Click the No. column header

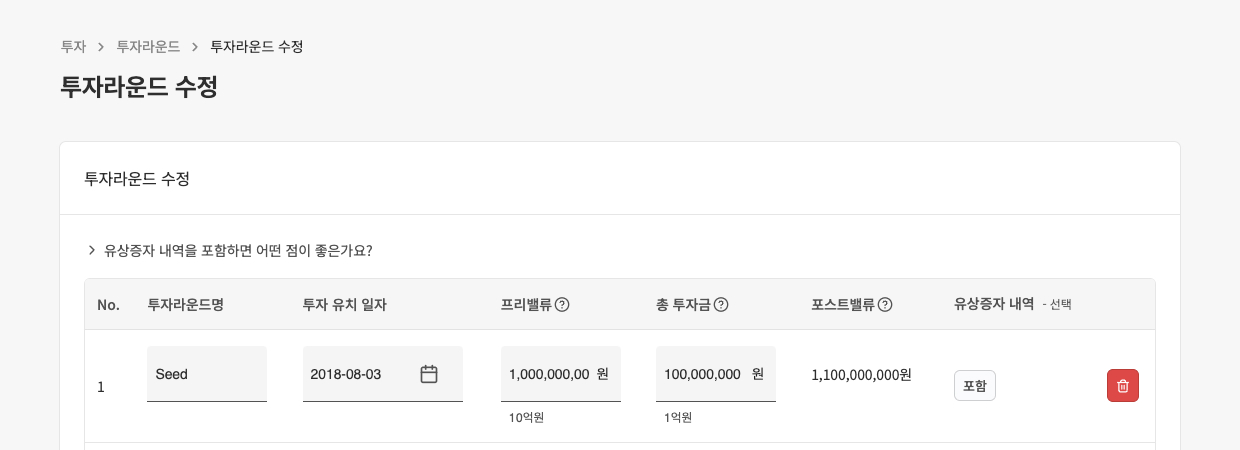[108, 305]
